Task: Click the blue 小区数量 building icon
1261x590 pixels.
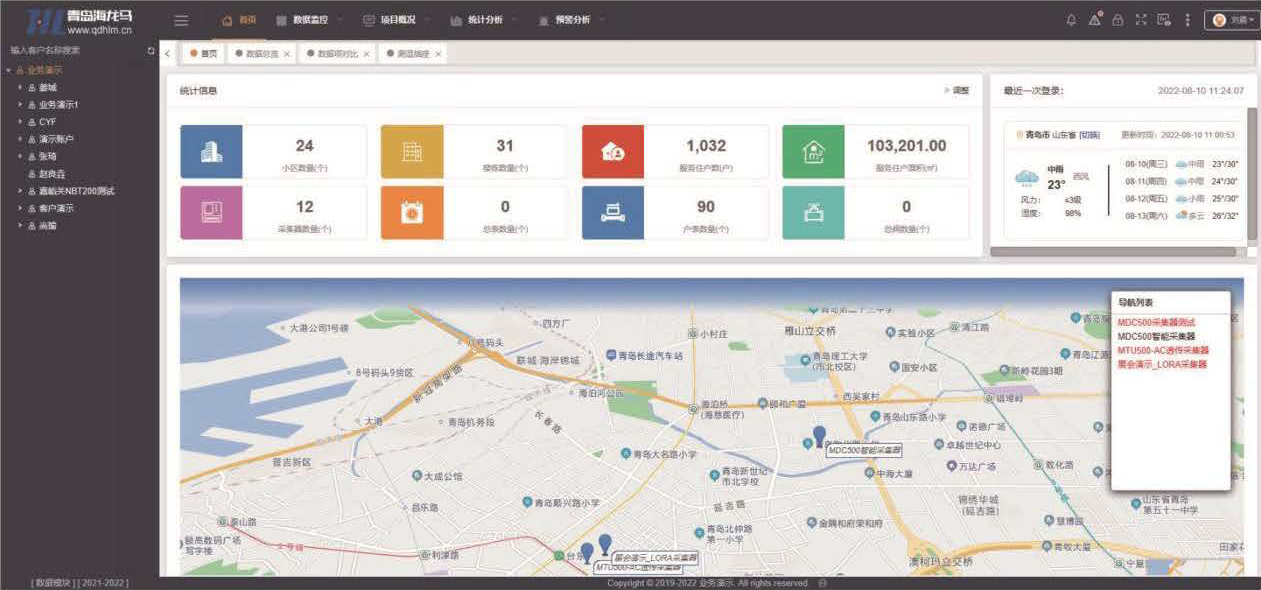Action: pyautogui.click(x=211, y=152)
